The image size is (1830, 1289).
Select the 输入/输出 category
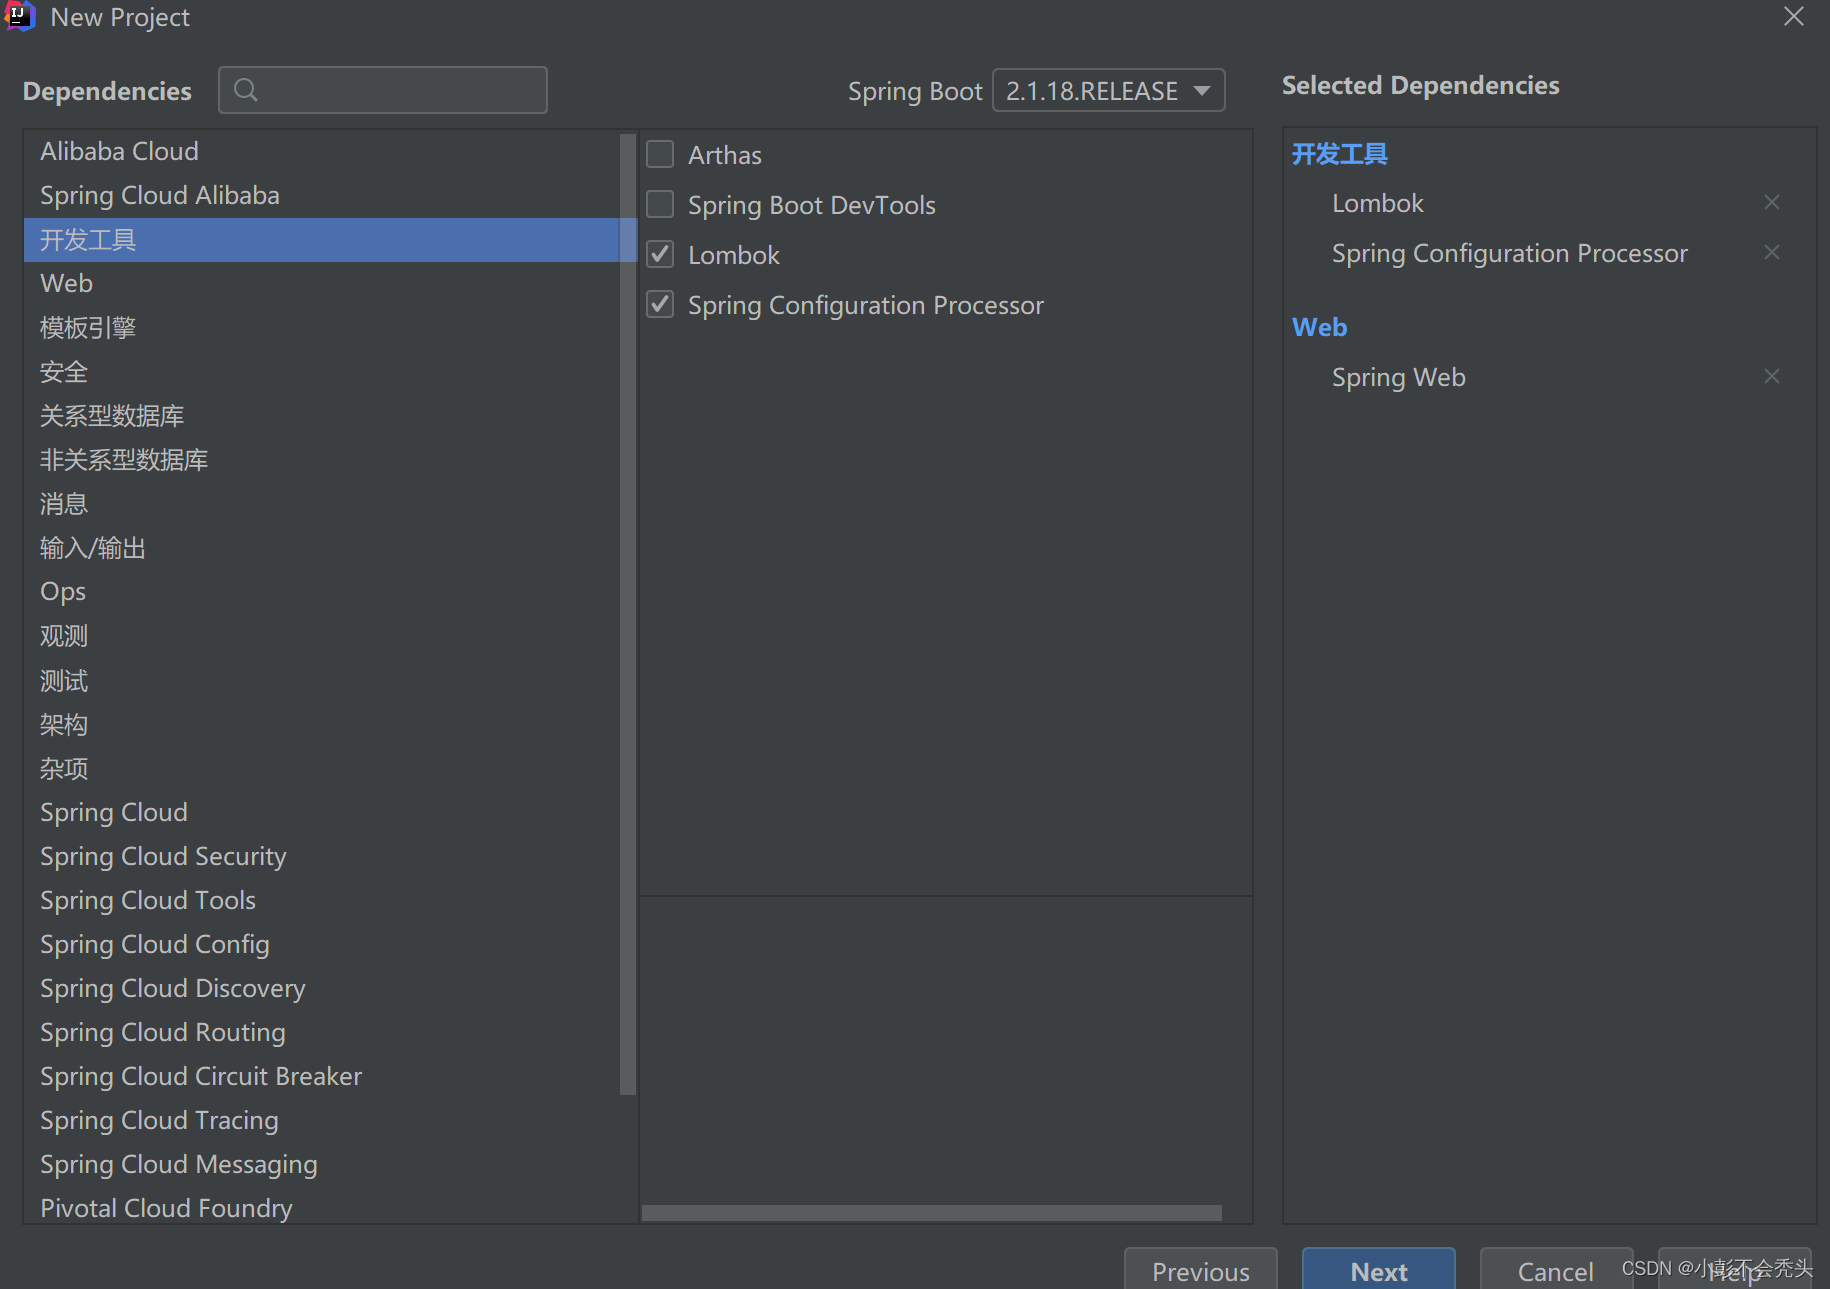pos(322,548)
